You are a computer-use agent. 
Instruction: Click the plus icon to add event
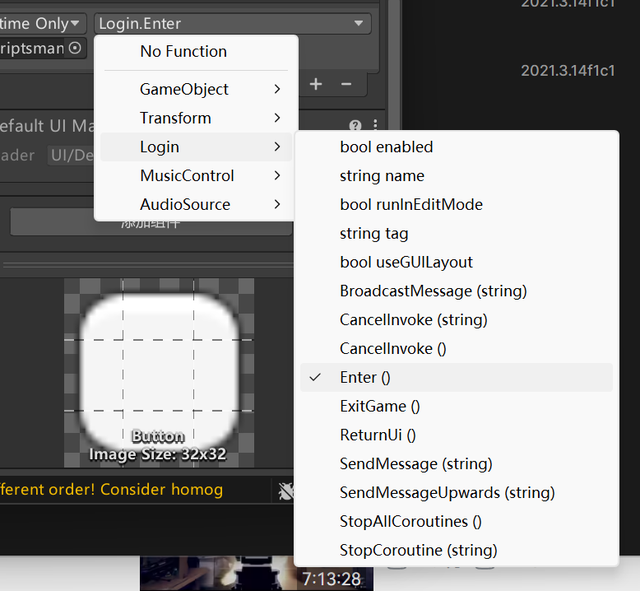(316, 84)
